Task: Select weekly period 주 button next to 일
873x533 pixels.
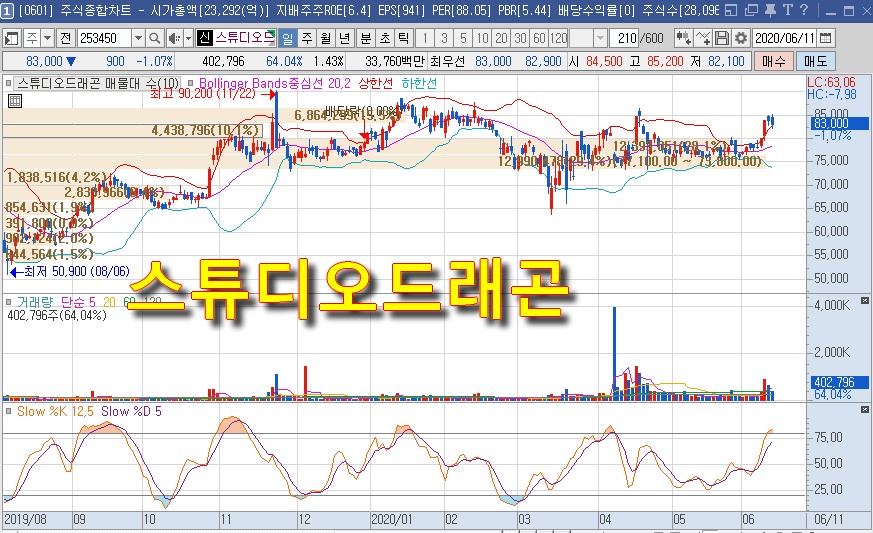Action: tap(307, 38)
